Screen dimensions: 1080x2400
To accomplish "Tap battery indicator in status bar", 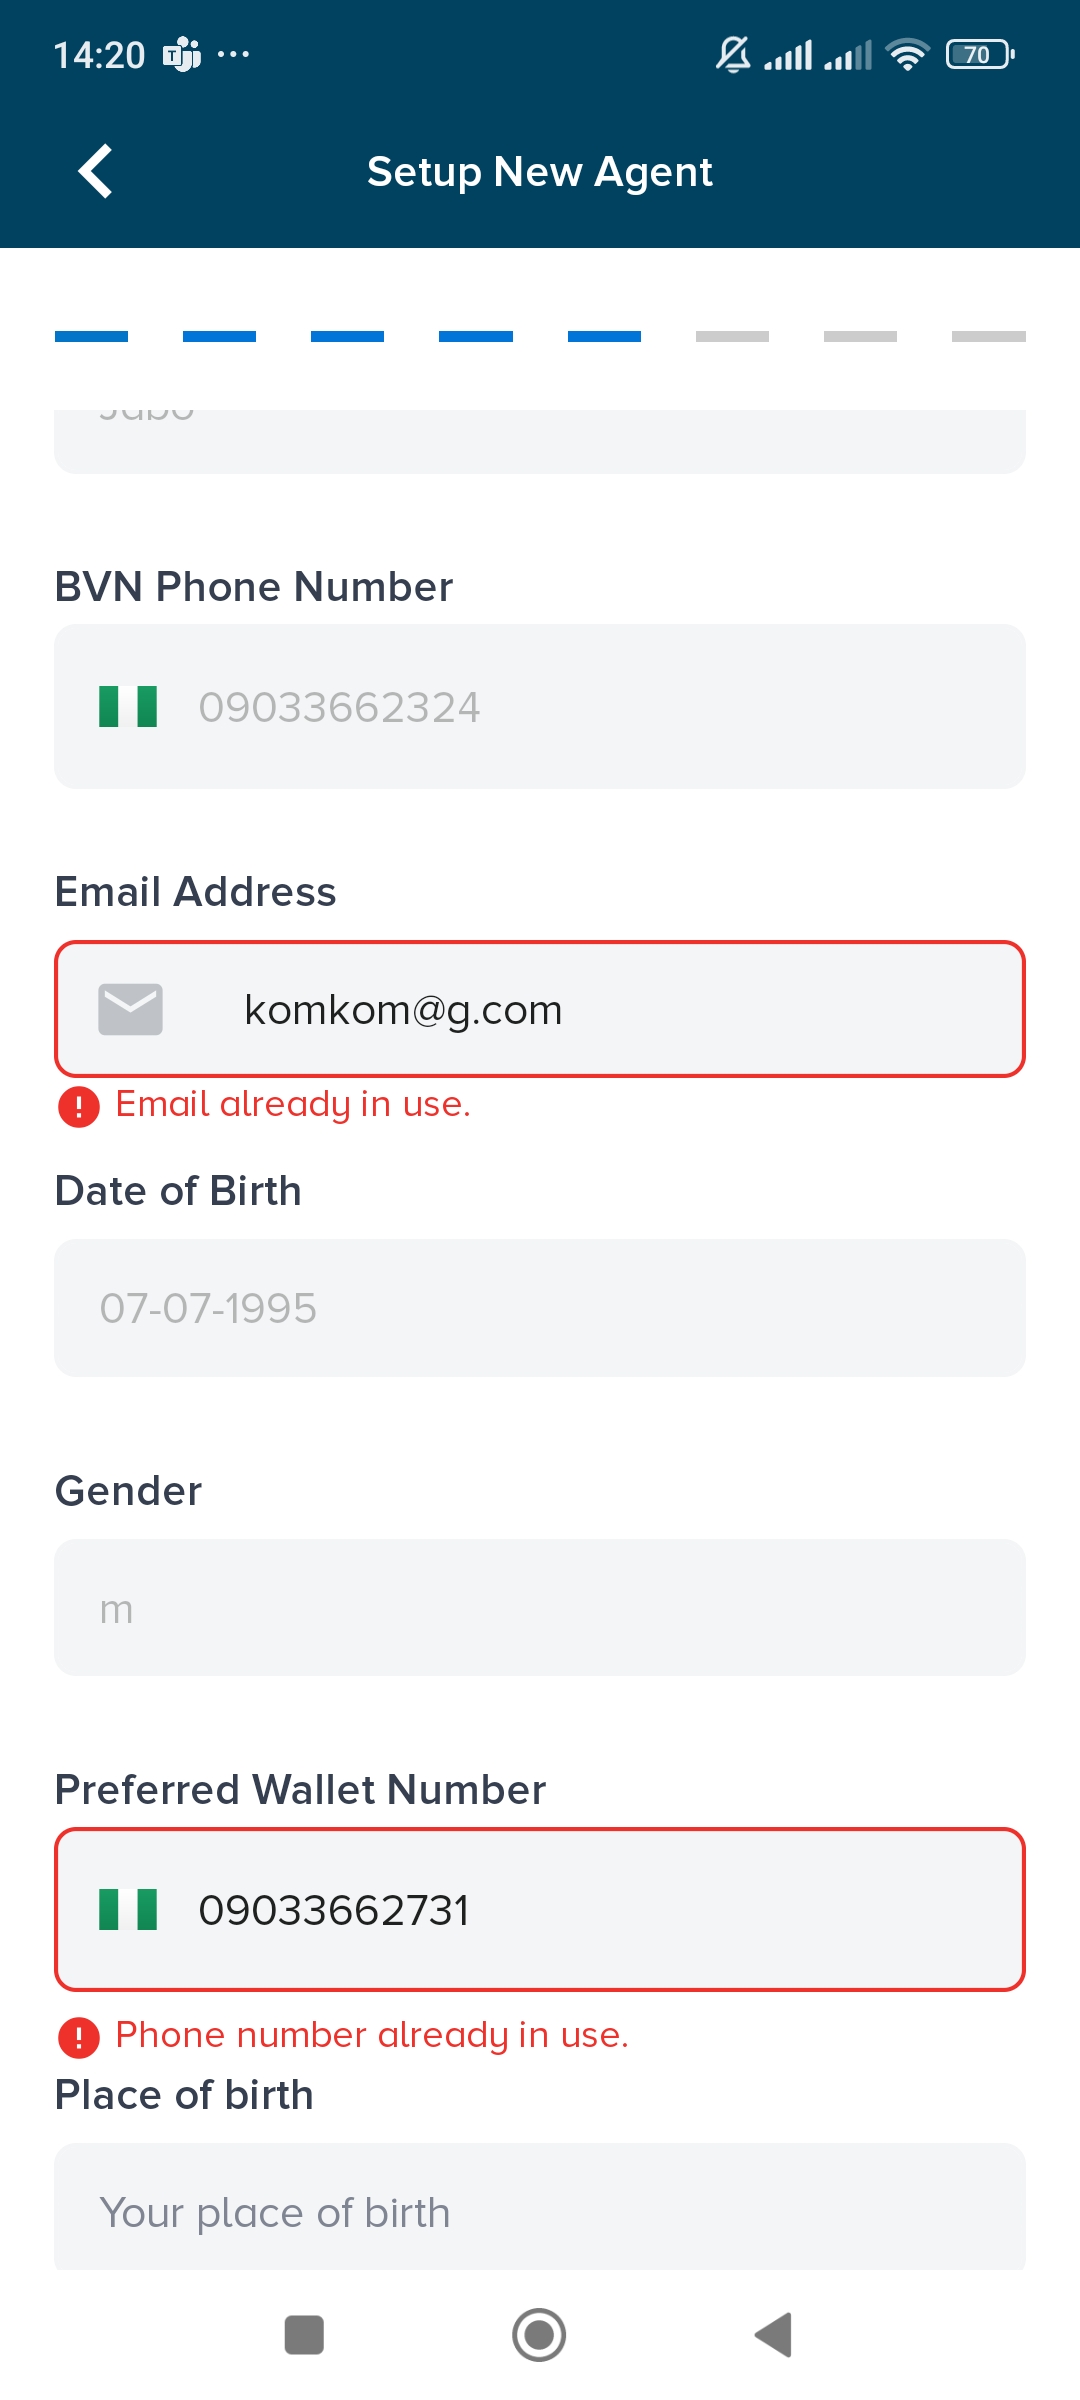I will [979, 54].
